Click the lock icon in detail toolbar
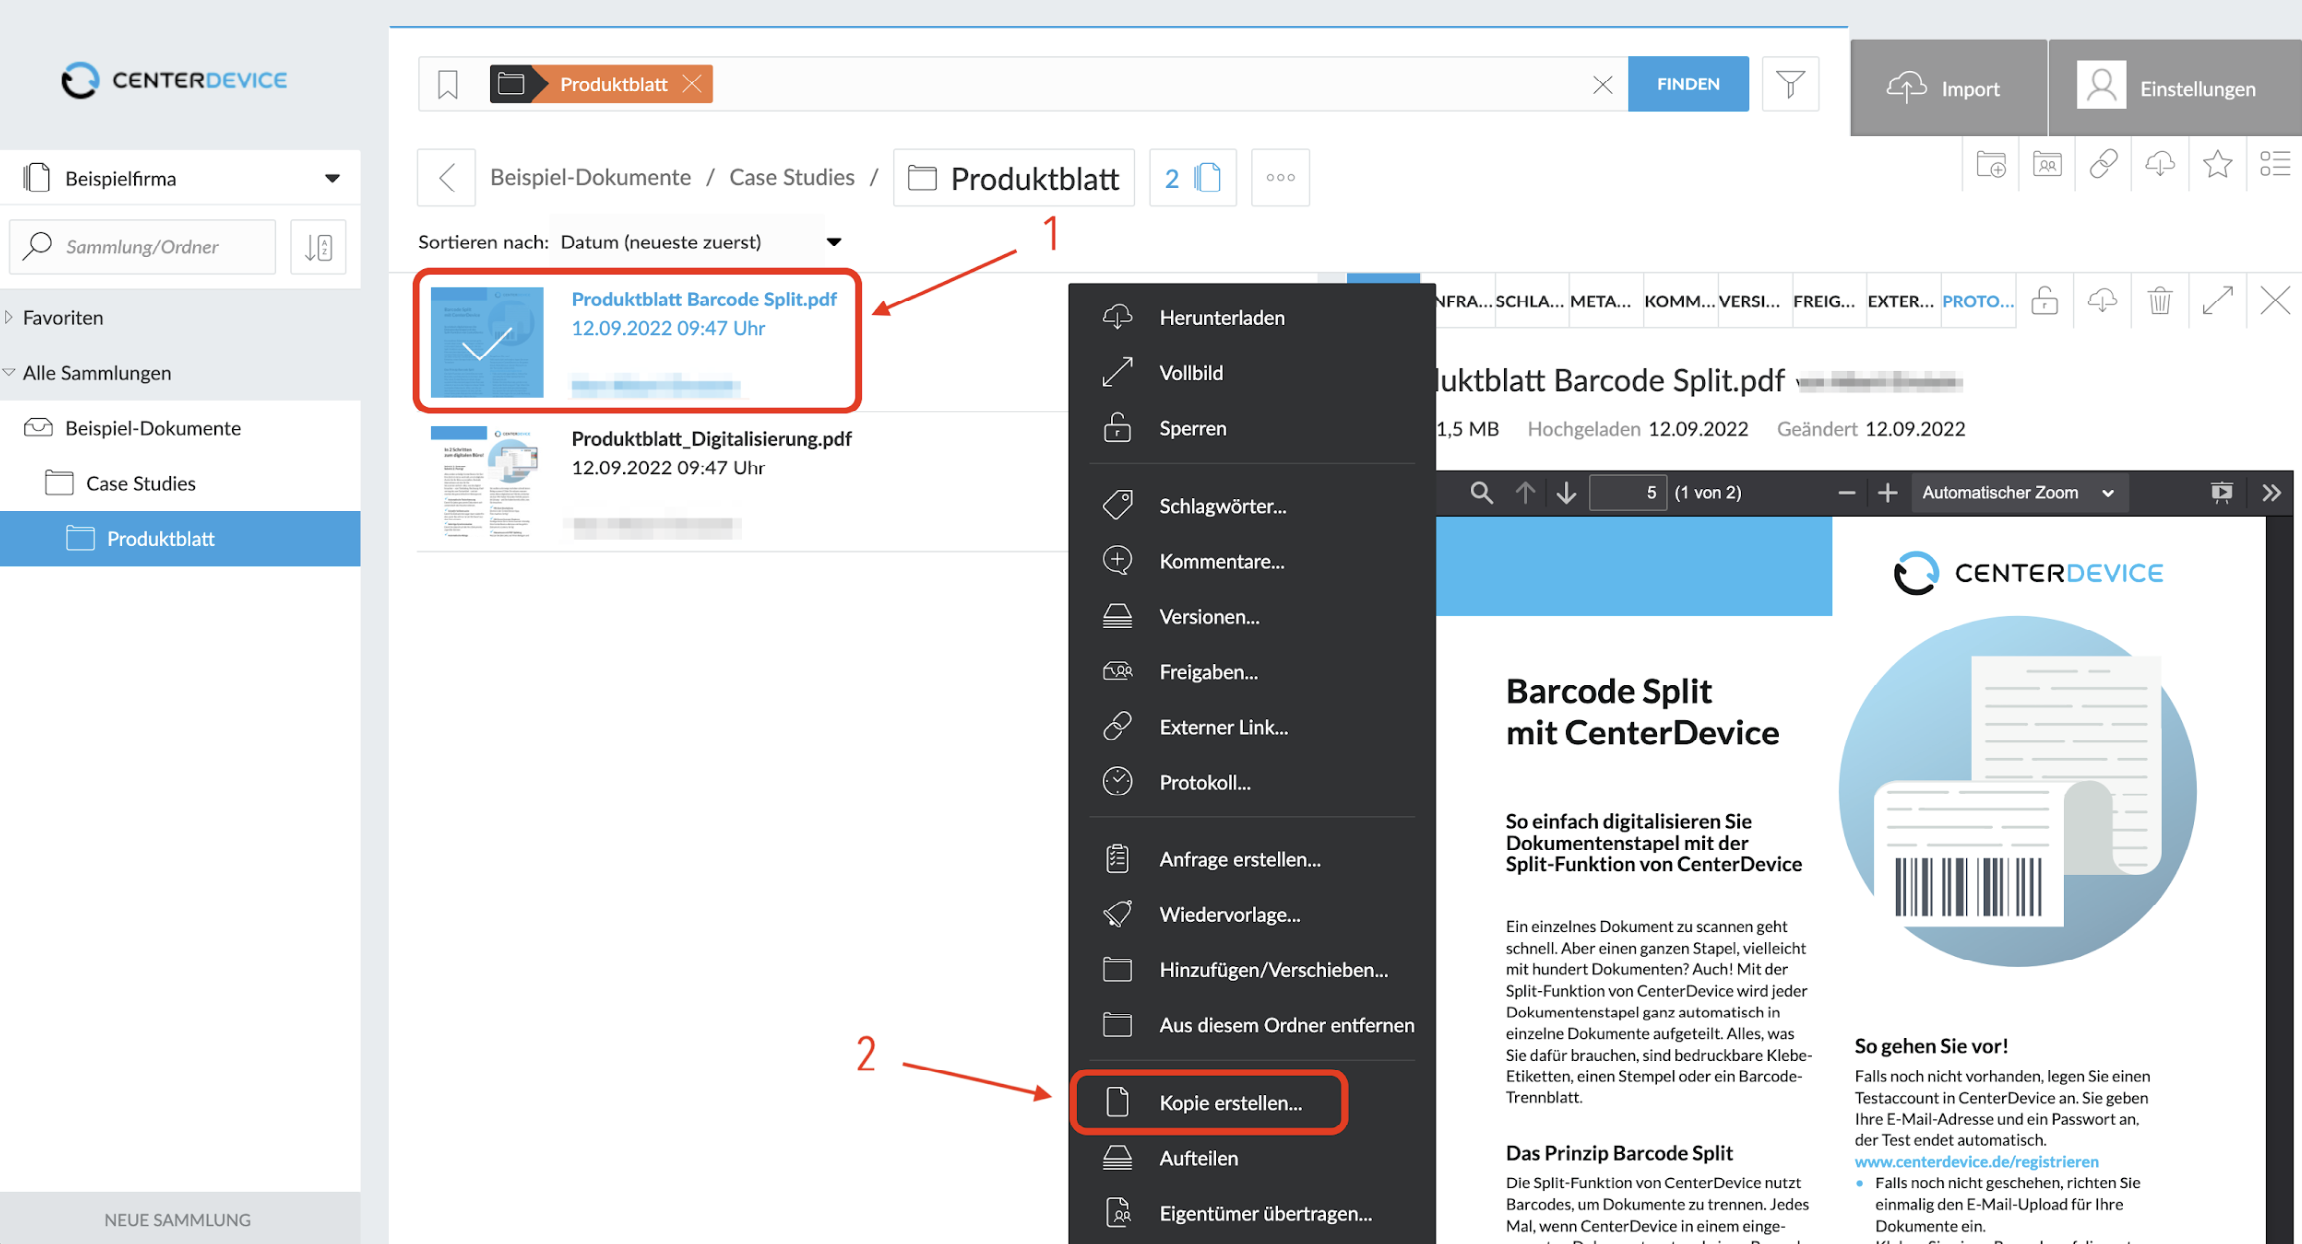Image resolution: width=2302 pixels, height=1244 pixels. (2045, 300)
